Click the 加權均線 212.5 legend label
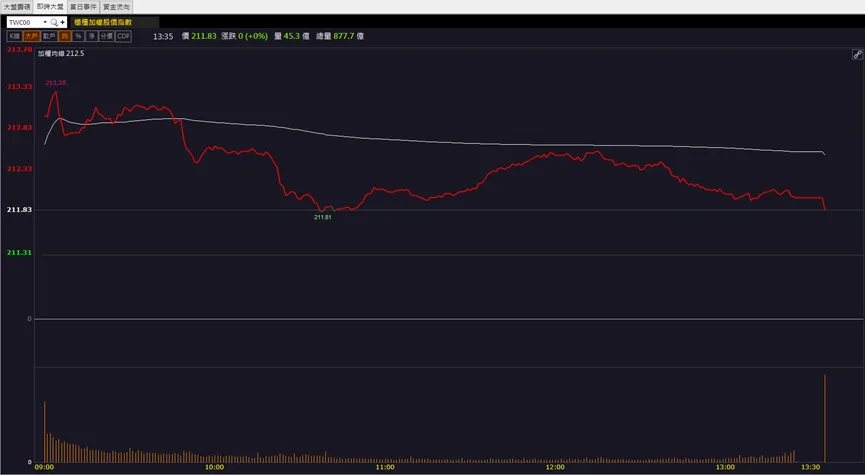This screenshot has height=475, width=865. [61, 54]
